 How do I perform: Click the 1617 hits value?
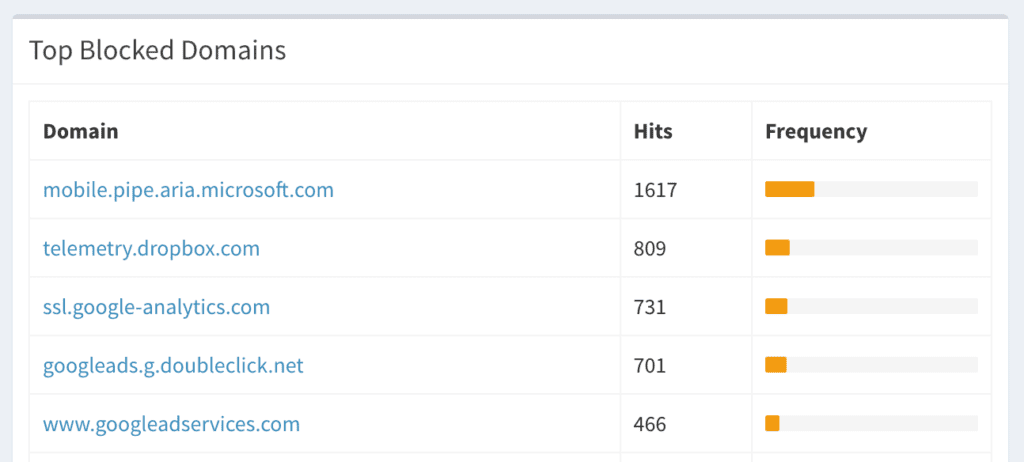[x=656, y=190]
